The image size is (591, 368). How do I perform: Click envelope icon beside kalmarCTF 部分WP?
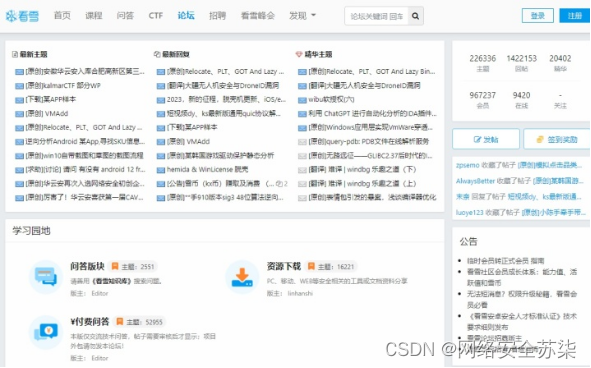[19, 86]
